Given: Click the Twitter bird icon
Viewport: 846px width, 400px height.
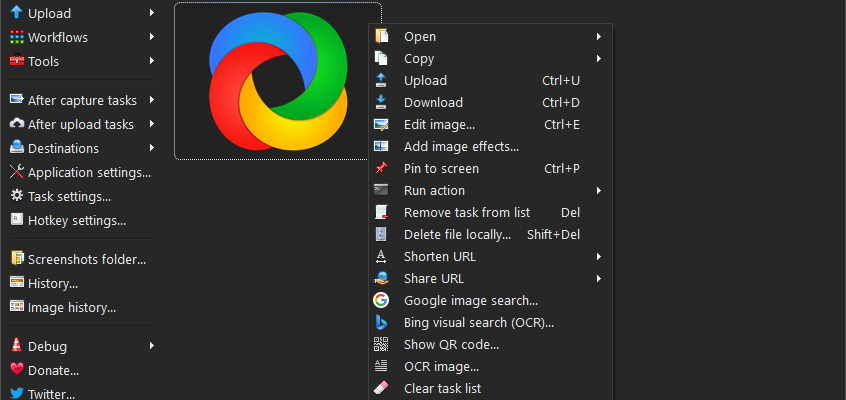Looking at the screenshot, I should pyautogui.click(x=16, y=394).
